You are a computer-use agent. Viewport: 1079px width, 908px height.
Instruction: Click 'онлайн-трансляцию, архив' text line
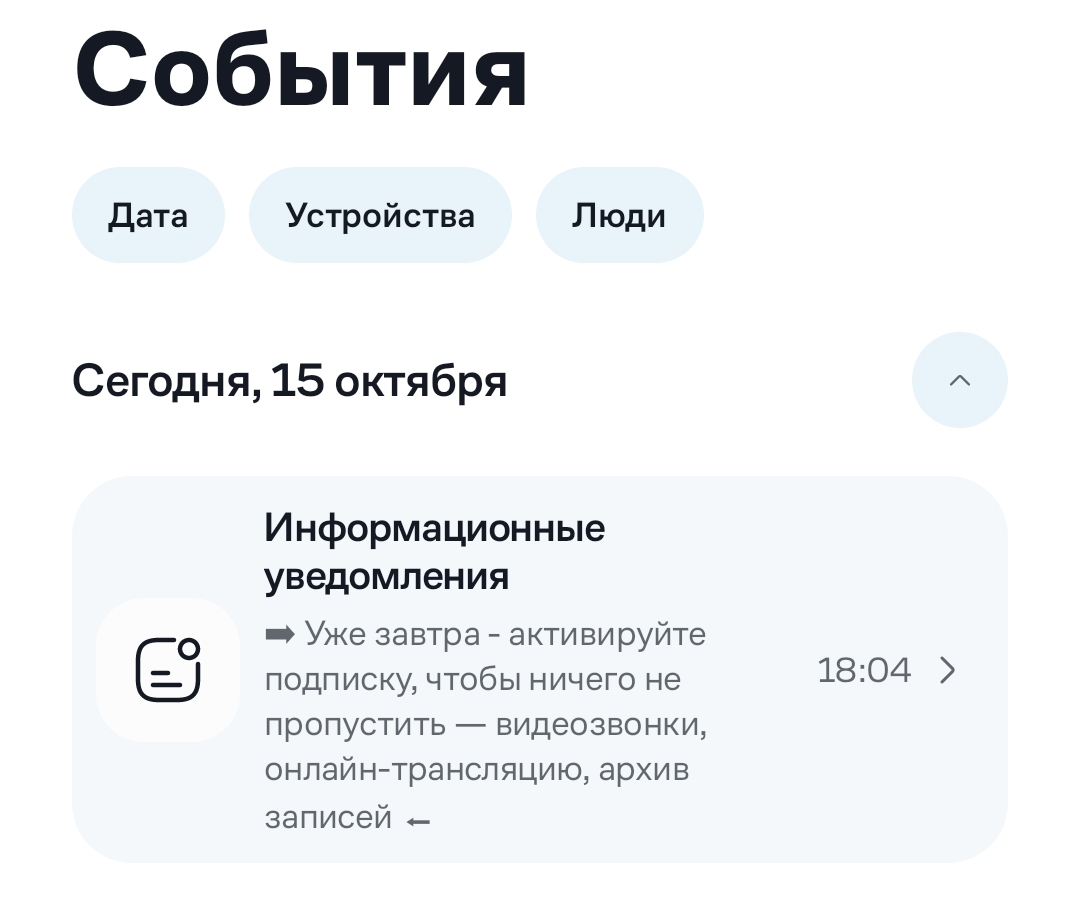476,772
